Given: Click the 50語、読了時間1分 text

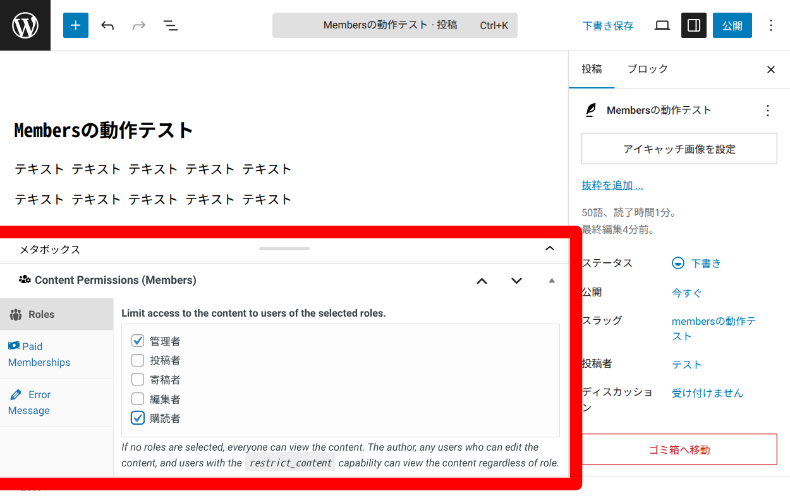Looking at the screenshot, I should pyautogui.click(x=628, y=213).
